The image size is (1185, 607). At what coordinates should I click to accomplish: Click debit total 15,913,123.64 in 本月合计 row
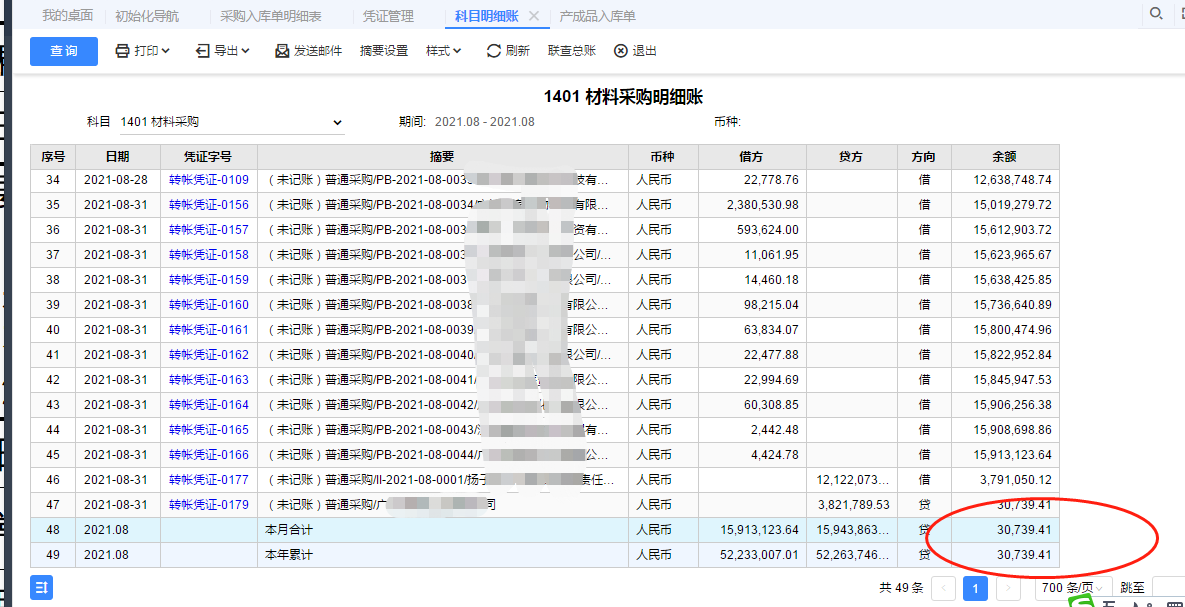tap(758, 530)
